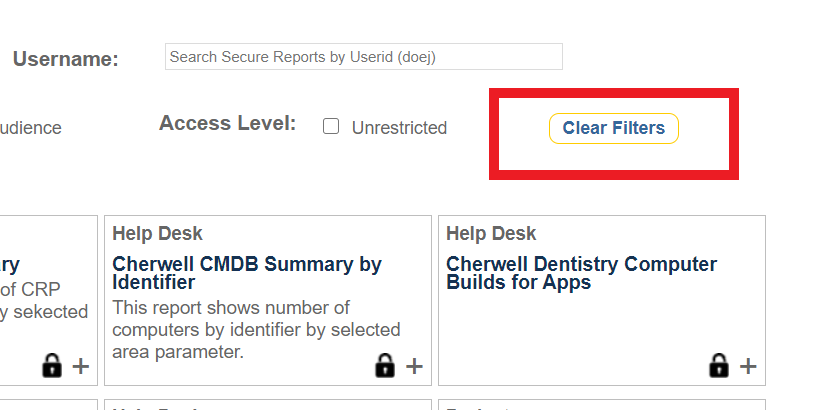This screenshot has height=410, width=829.
Task: Click the lock icon on the leftmost CRP card
Action: pyautogui.click(x=52, y=366)
